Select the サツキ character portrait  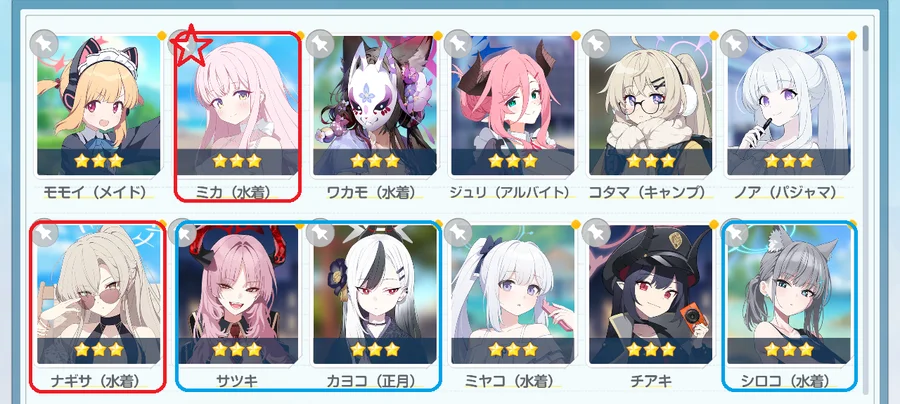click(x=238, y=294)
